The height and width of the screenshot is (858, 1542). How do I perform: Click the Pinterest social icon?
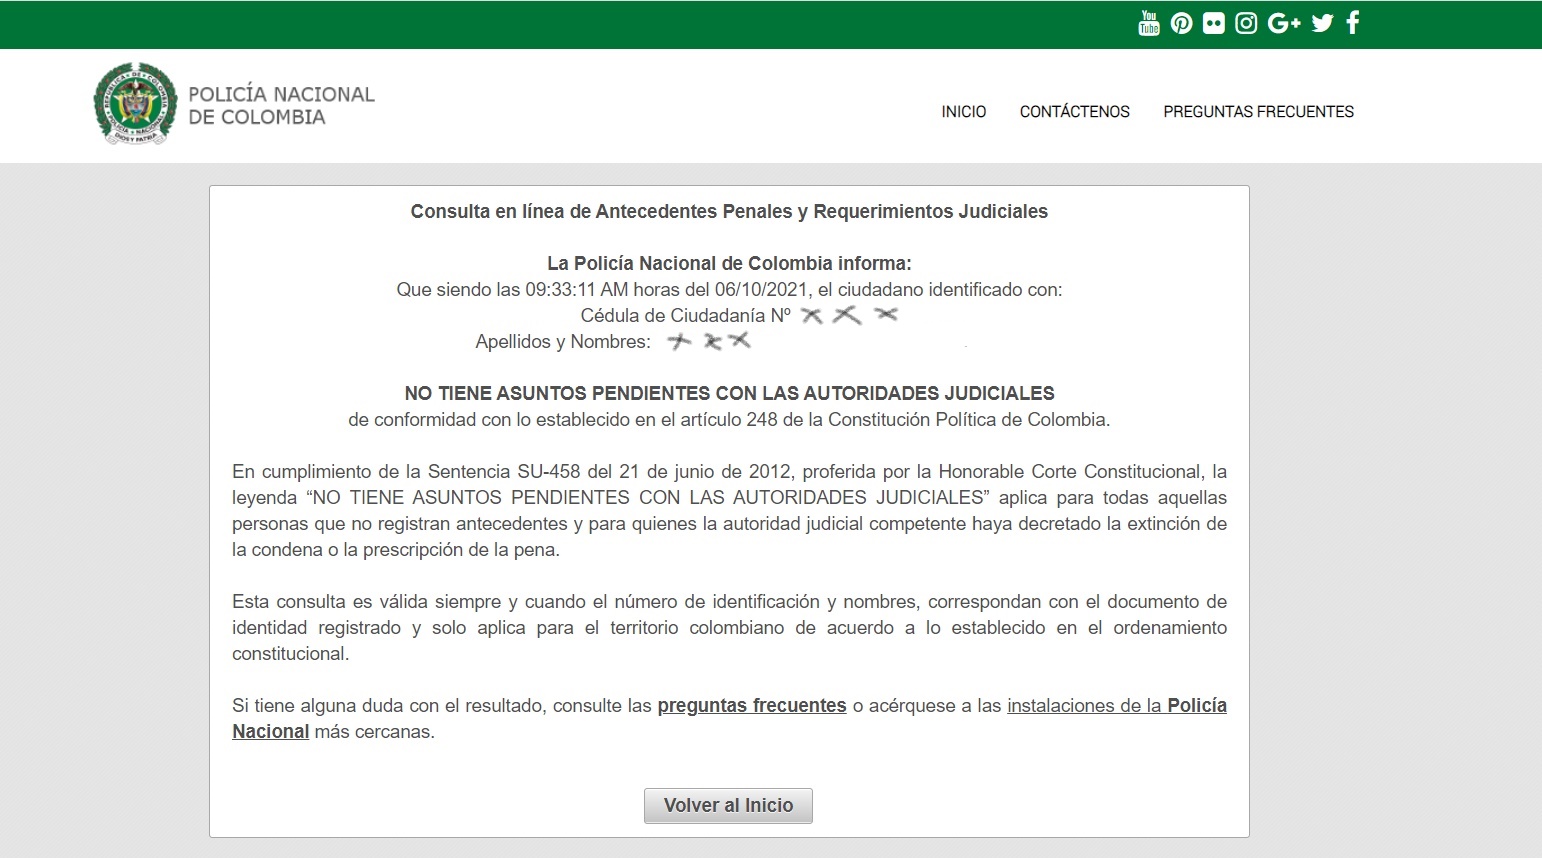coord(1181,22)
